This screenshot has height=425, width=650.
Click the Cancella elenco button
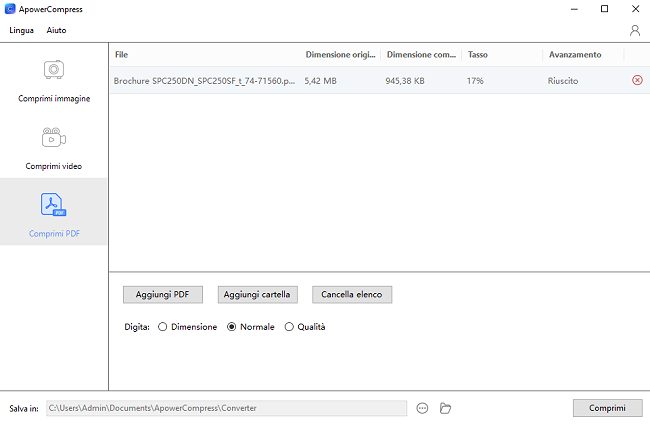(x=352, y=294)
